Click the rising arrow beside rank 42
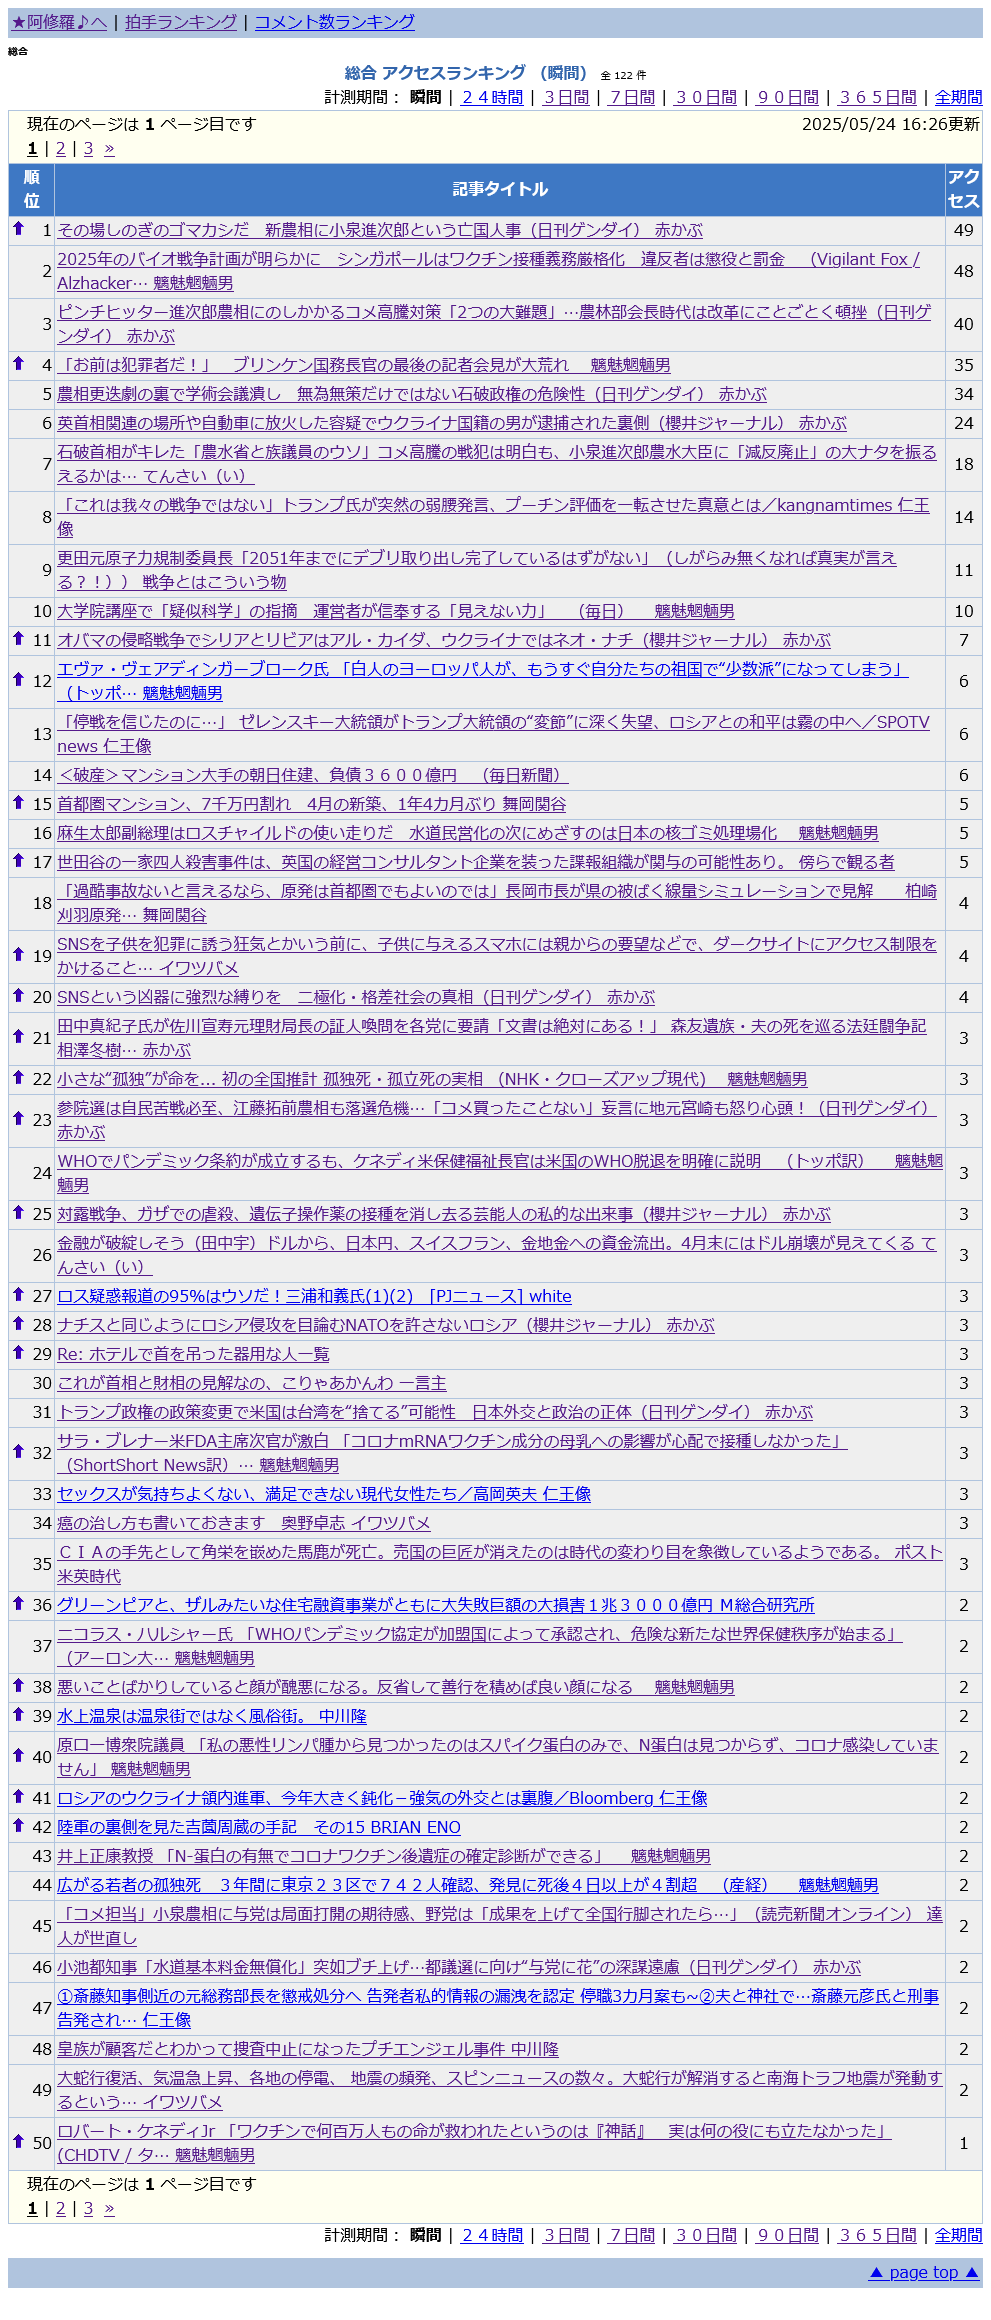The image size is (991, 2320). click(18, 1826)
